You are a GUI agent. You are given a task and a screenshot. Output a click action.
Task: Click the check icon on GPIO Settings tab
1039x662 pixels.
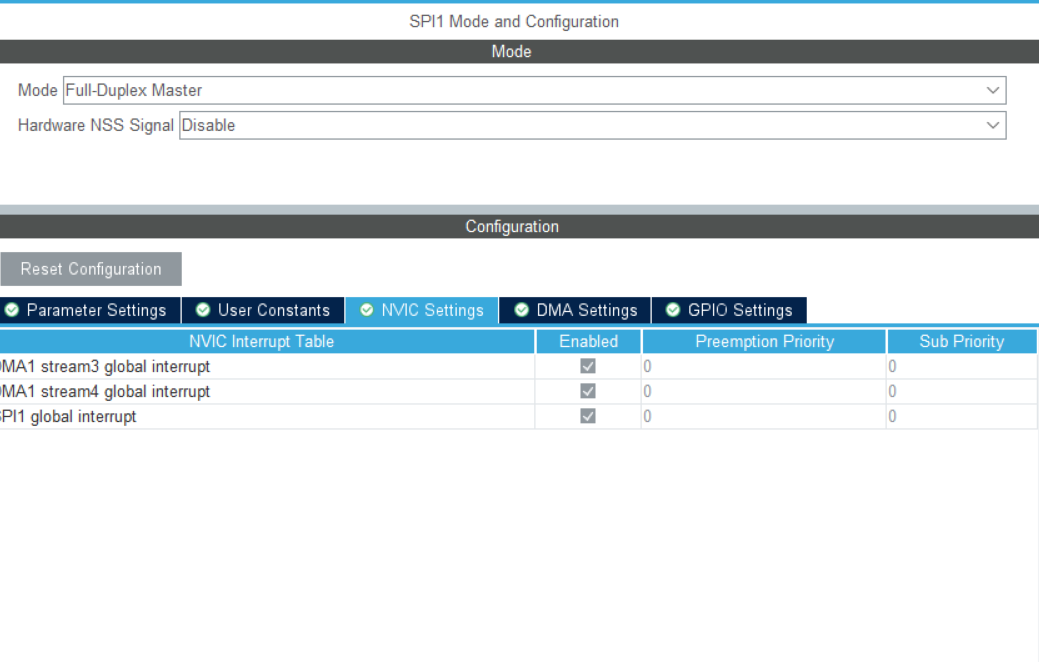(673, 310)
